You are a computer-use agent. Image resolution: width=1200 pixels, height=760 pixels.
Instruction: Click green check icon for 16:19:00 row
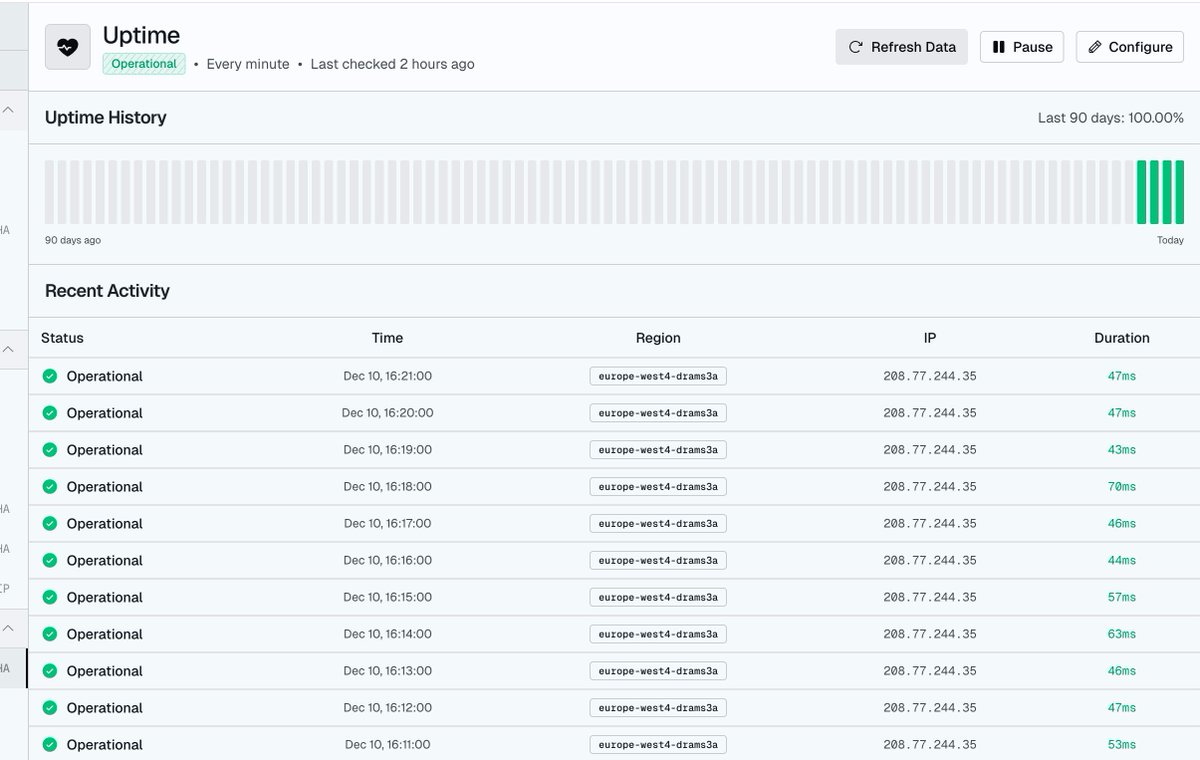(50, 450)
